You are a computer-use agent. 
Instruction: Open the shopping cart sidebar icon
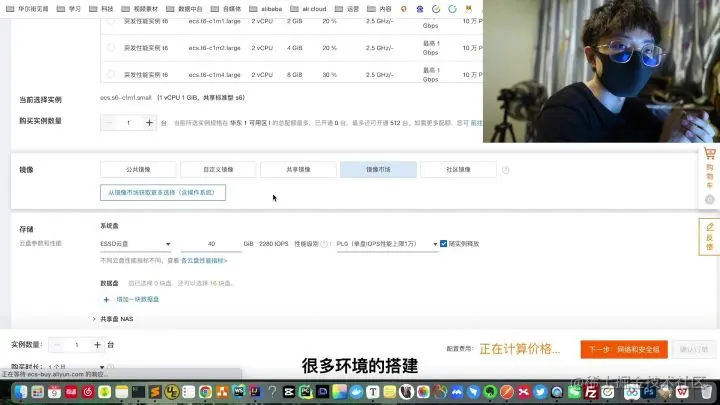coord(709,153)
